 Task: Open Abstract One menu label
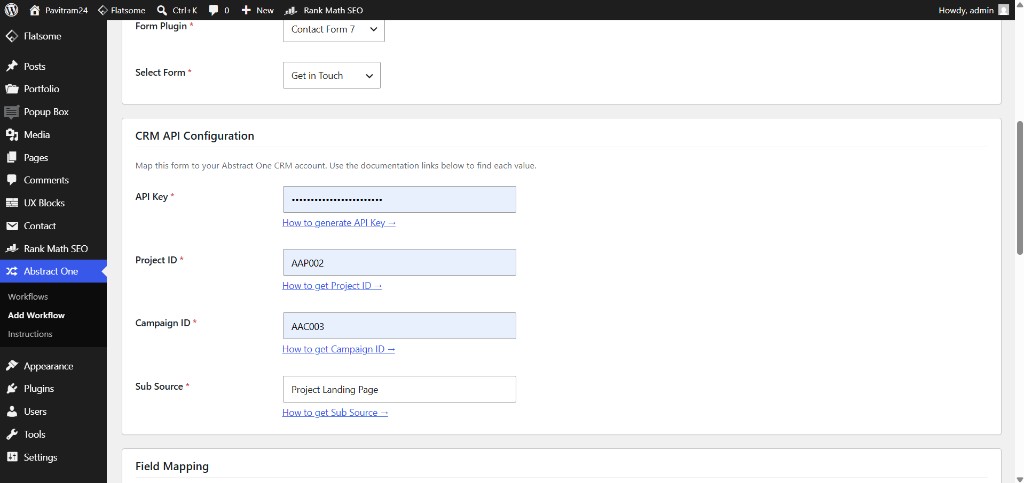(51, 272)
